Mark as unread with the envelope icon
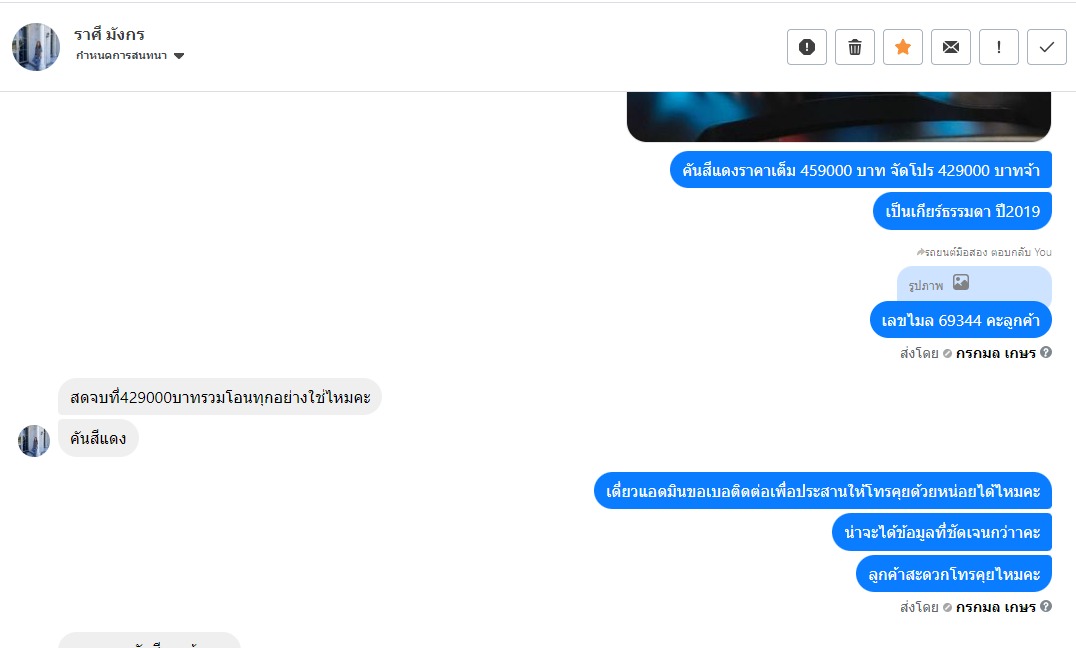 point(950,47)
